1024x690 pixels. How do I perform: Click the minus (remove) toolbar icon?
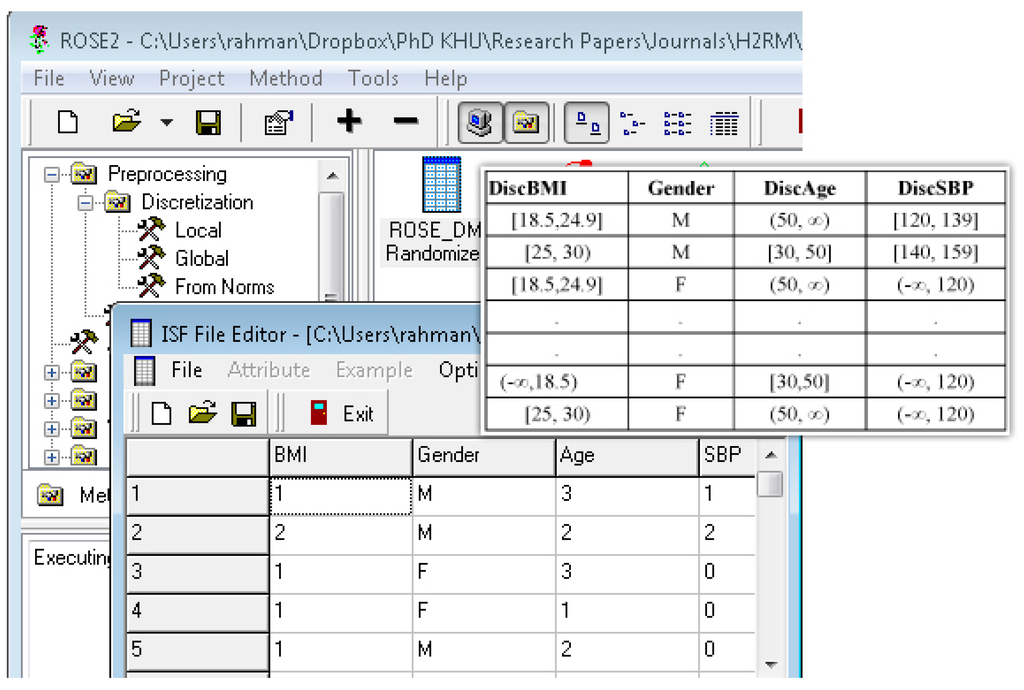pos(405,122)
